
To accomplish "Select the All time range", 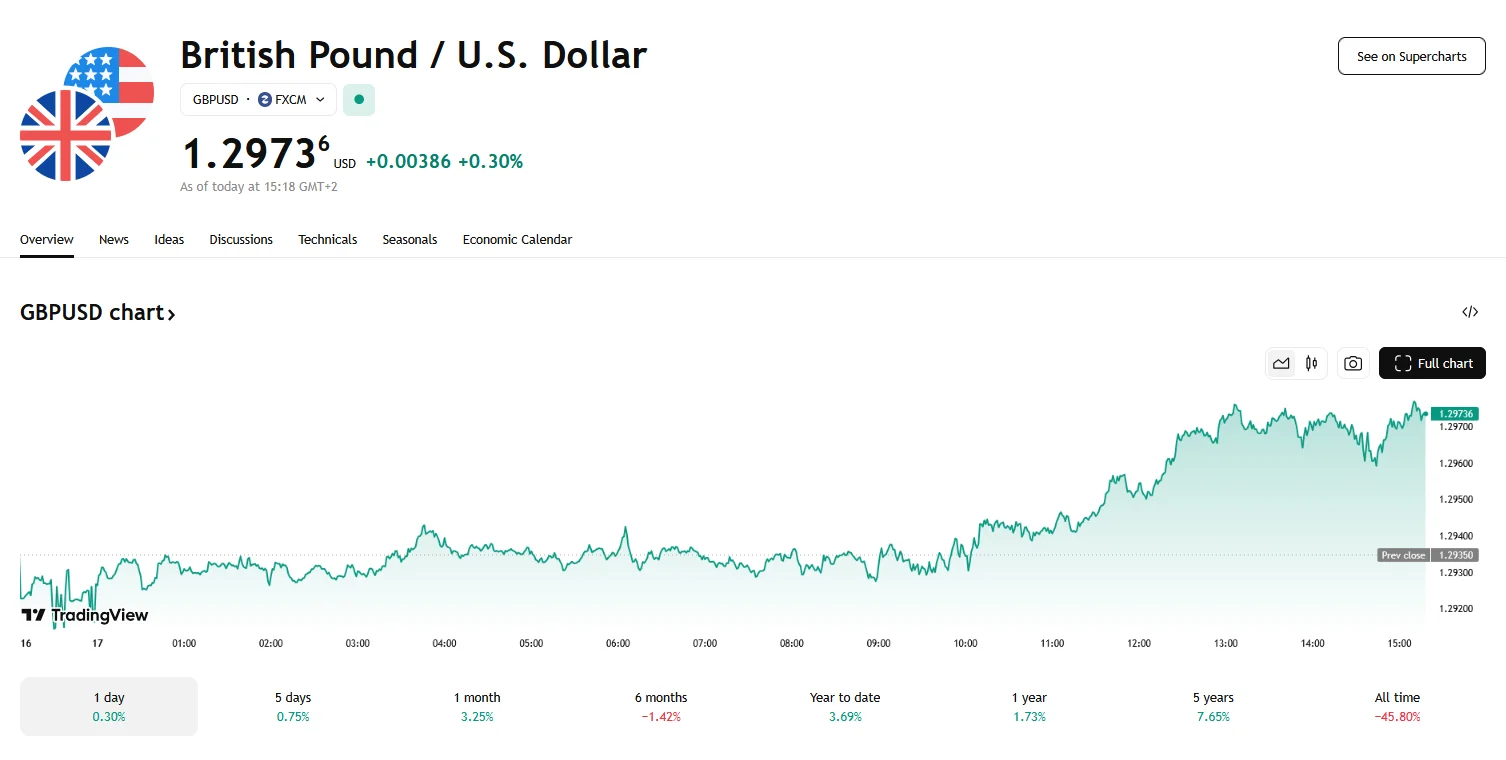I will 1397,706.
